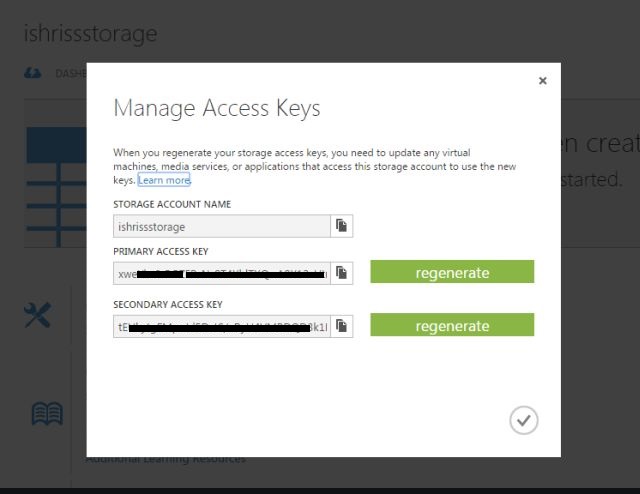The image size is (640, 494).
Task: Click the open book learning icon
Action: pyautogui.click(x=47, y=413)
